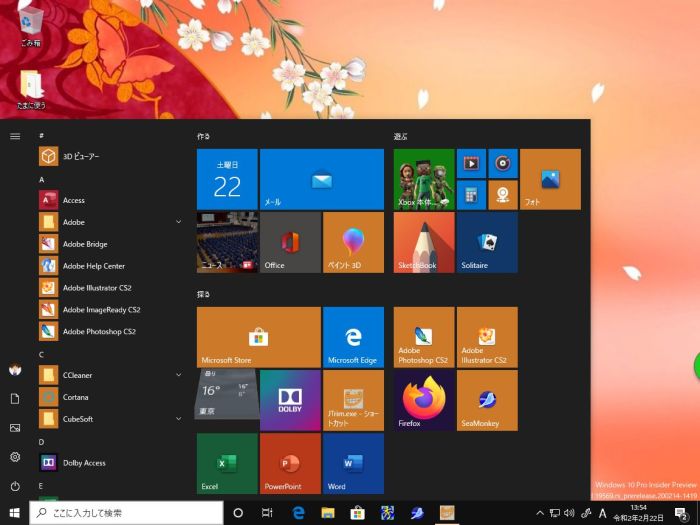Launch the Word tile

click(353, 463)
